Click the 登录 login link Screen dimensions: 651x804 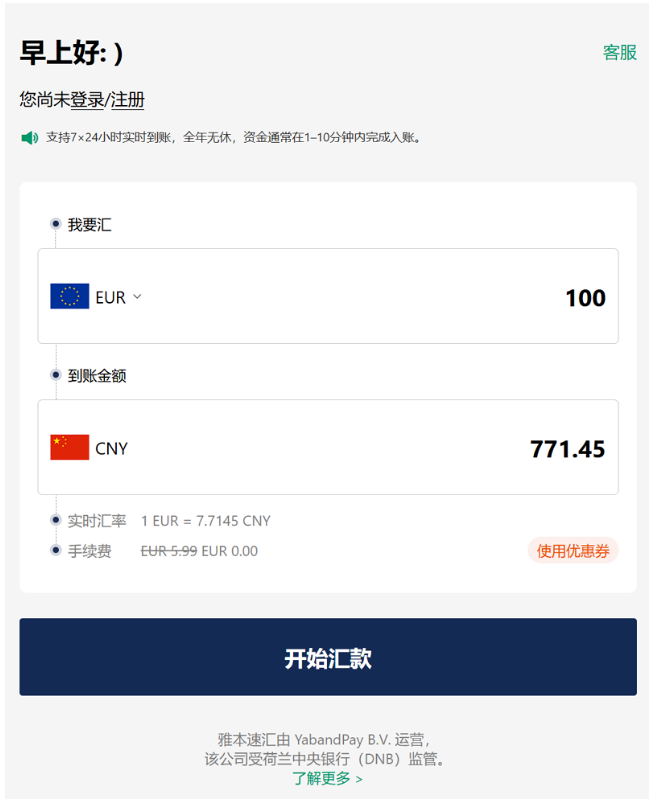tap(87, 99)
